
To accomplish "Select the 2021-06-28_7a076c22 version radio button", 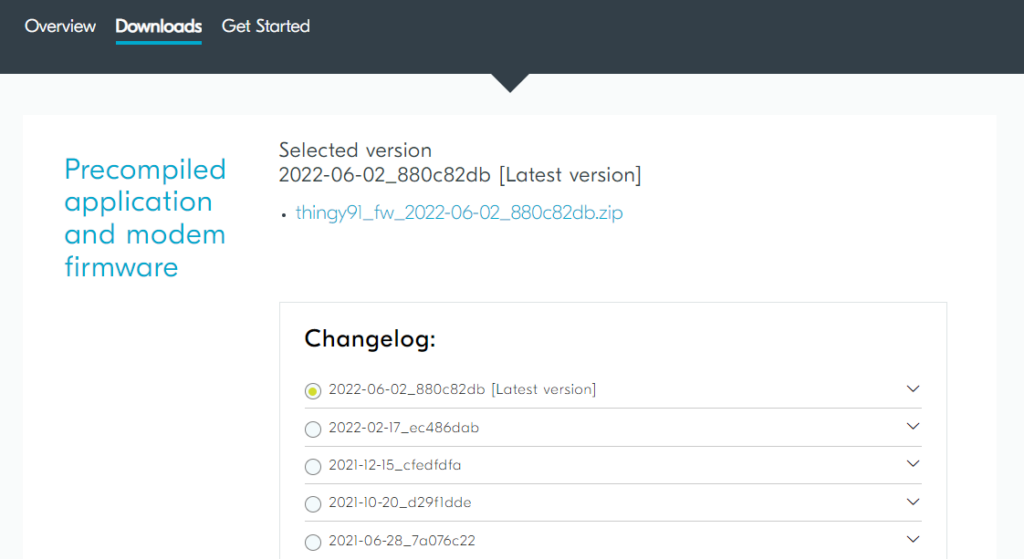I will (x=313, y=542).
